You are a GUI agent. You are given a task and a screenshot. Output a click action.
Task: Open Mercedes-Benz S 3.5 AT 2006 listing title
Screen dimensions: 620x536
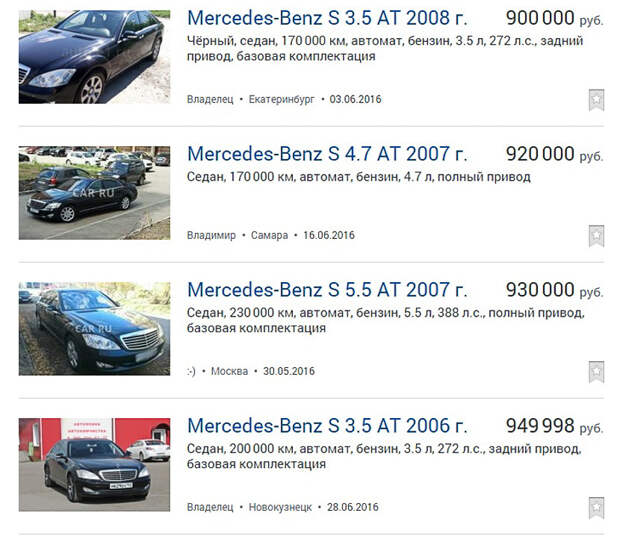click(327, 426)
